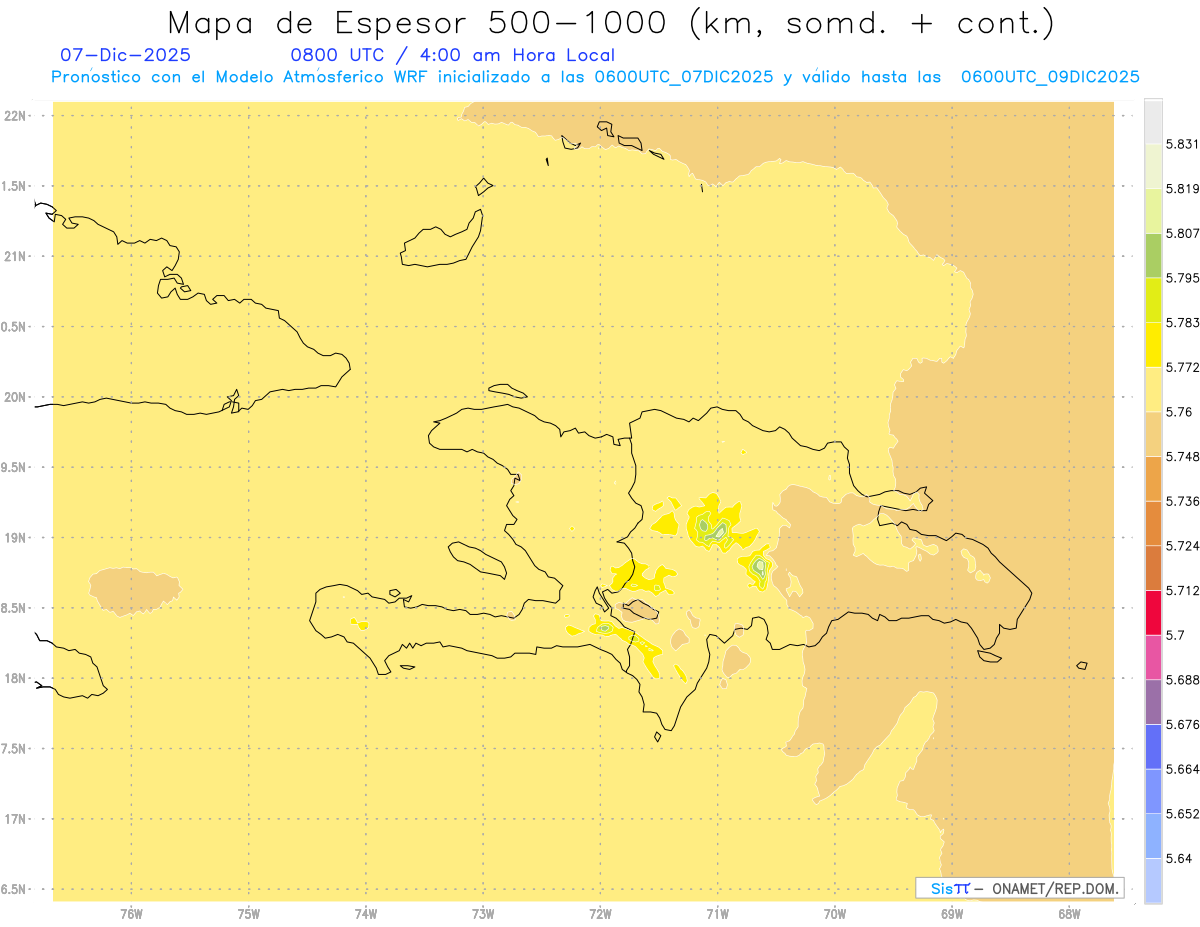This screenshot has height=927, width=1200.
Task: Select the orange legend swatch between 5.736 and 5.748
Action: click(x=1153, y=478)
